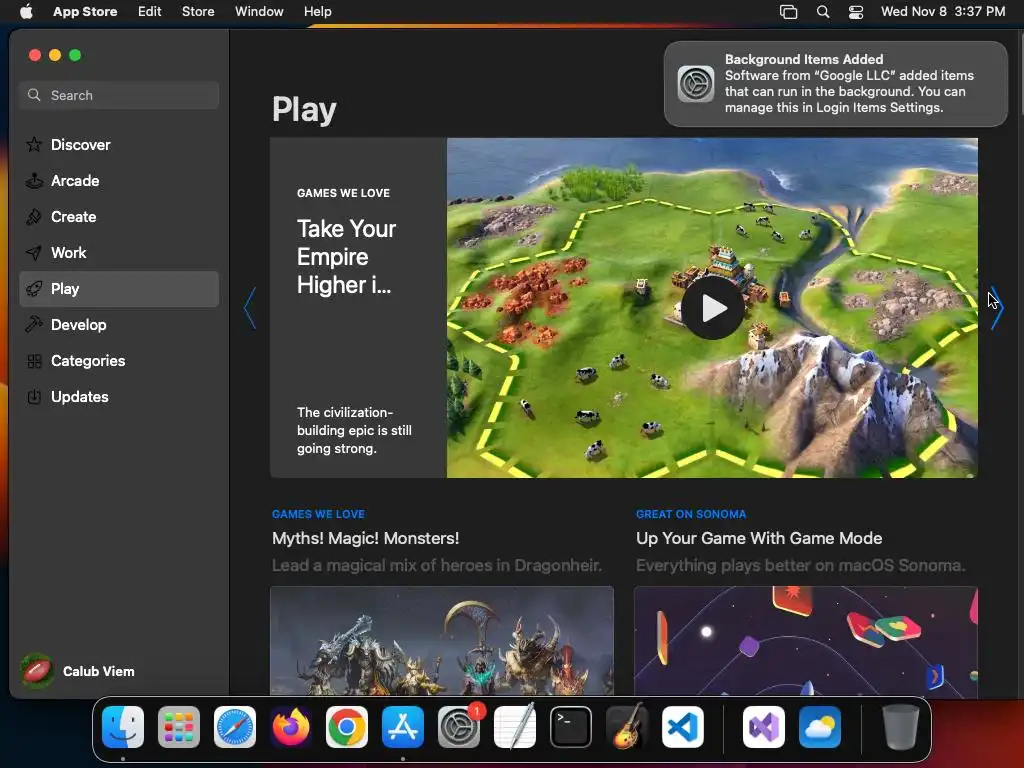Check the Updates section

[x=119, y=396]
